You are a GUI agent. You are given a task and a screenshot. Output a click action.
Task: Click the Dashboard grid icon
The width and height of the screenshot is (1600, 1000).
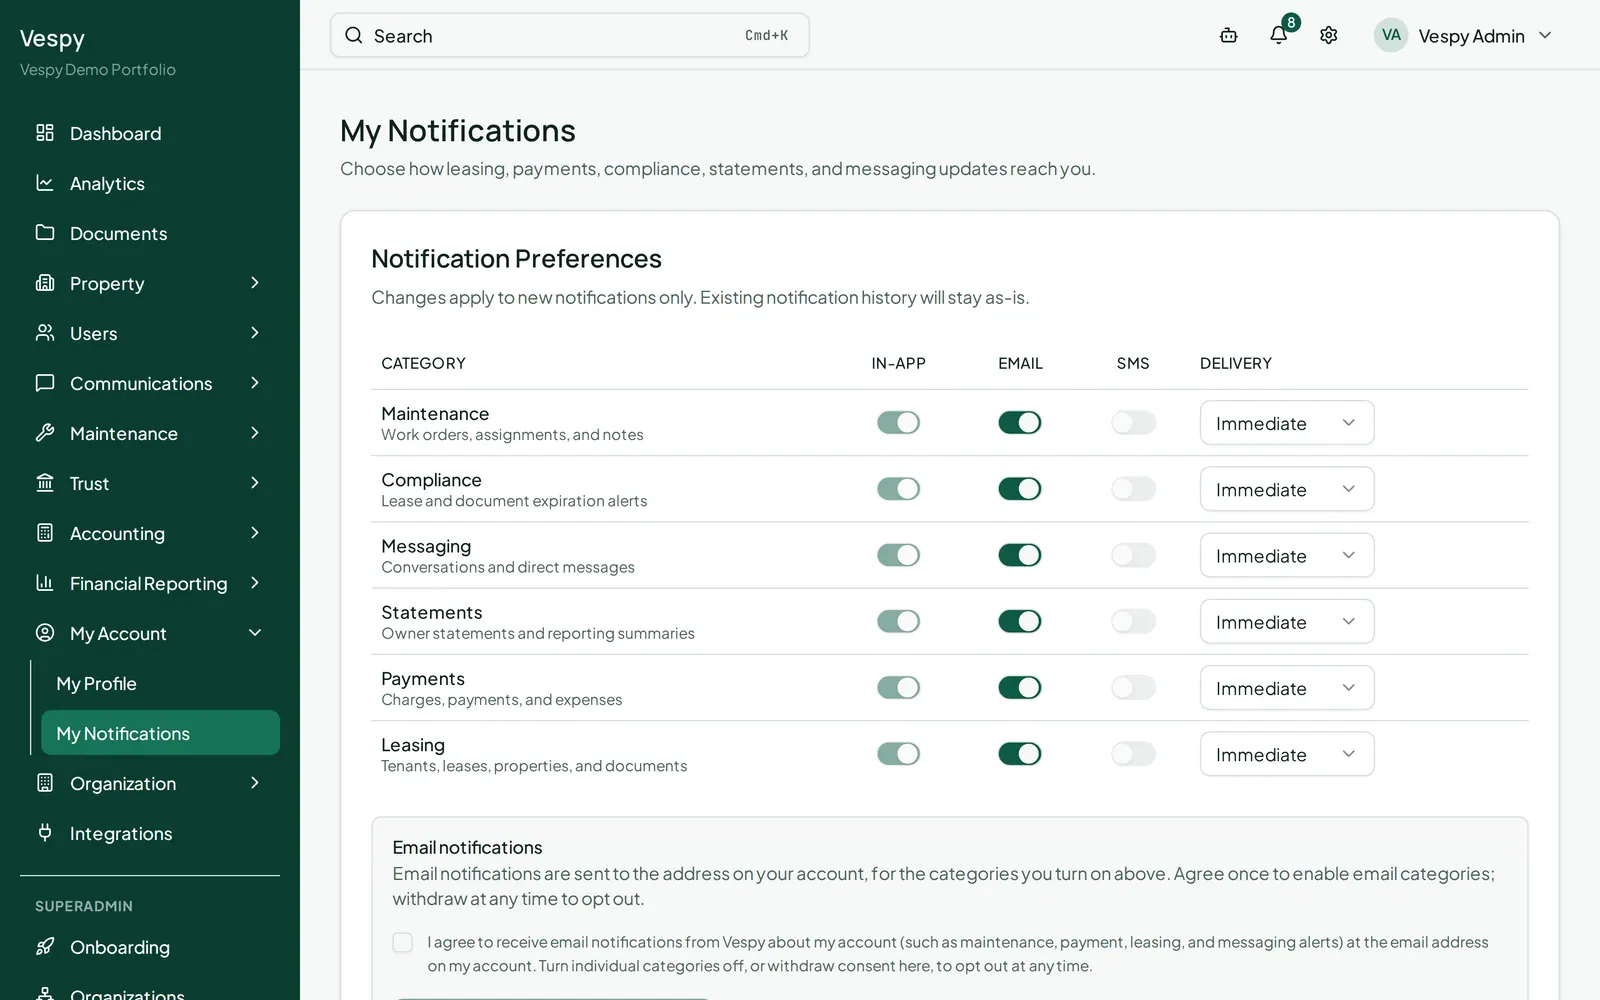point(45,133)
